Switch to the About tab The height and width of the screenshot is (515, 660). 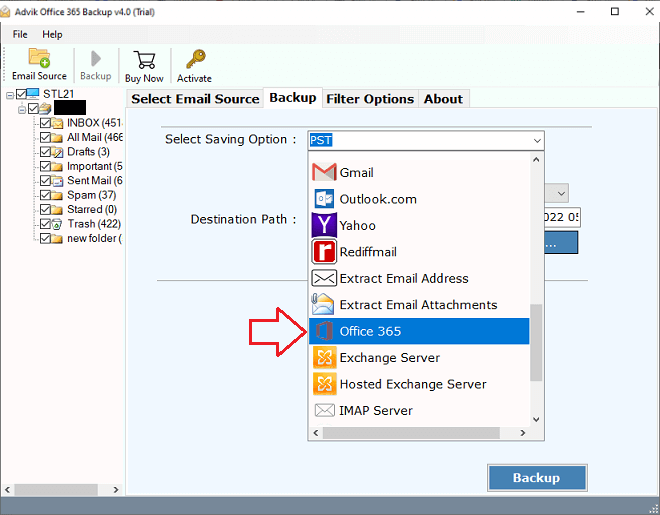coord(444,99)
